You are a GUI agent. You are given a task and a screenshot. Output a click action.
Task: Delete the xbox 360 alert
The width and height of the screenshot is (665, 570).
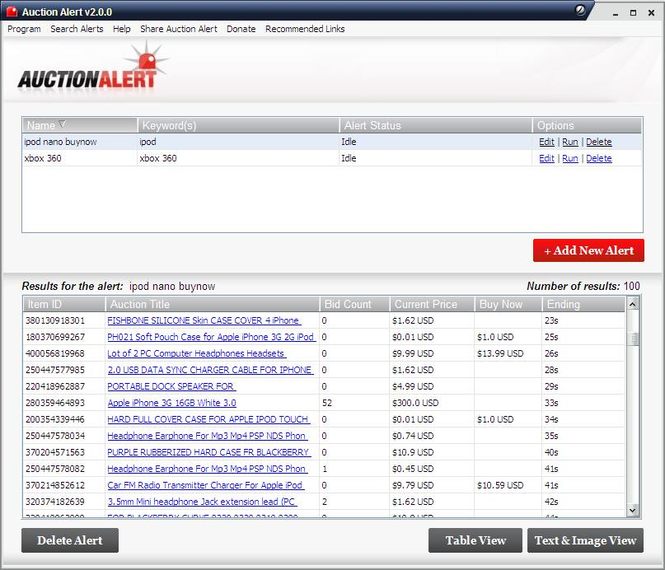pyautogui.click(x=599, y=158)
